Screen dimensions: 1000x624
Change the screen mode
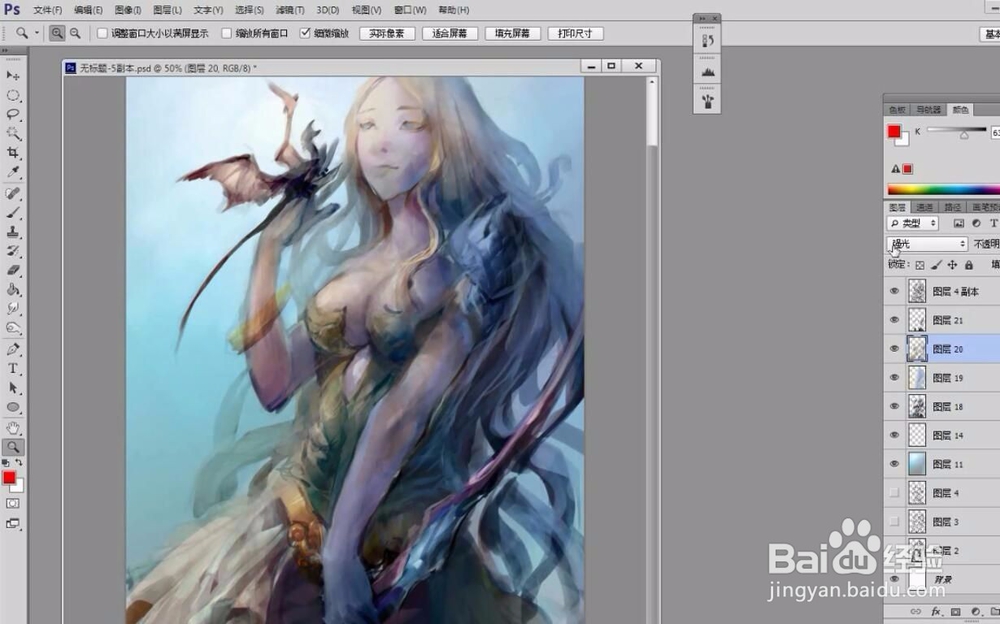point(13,524)
